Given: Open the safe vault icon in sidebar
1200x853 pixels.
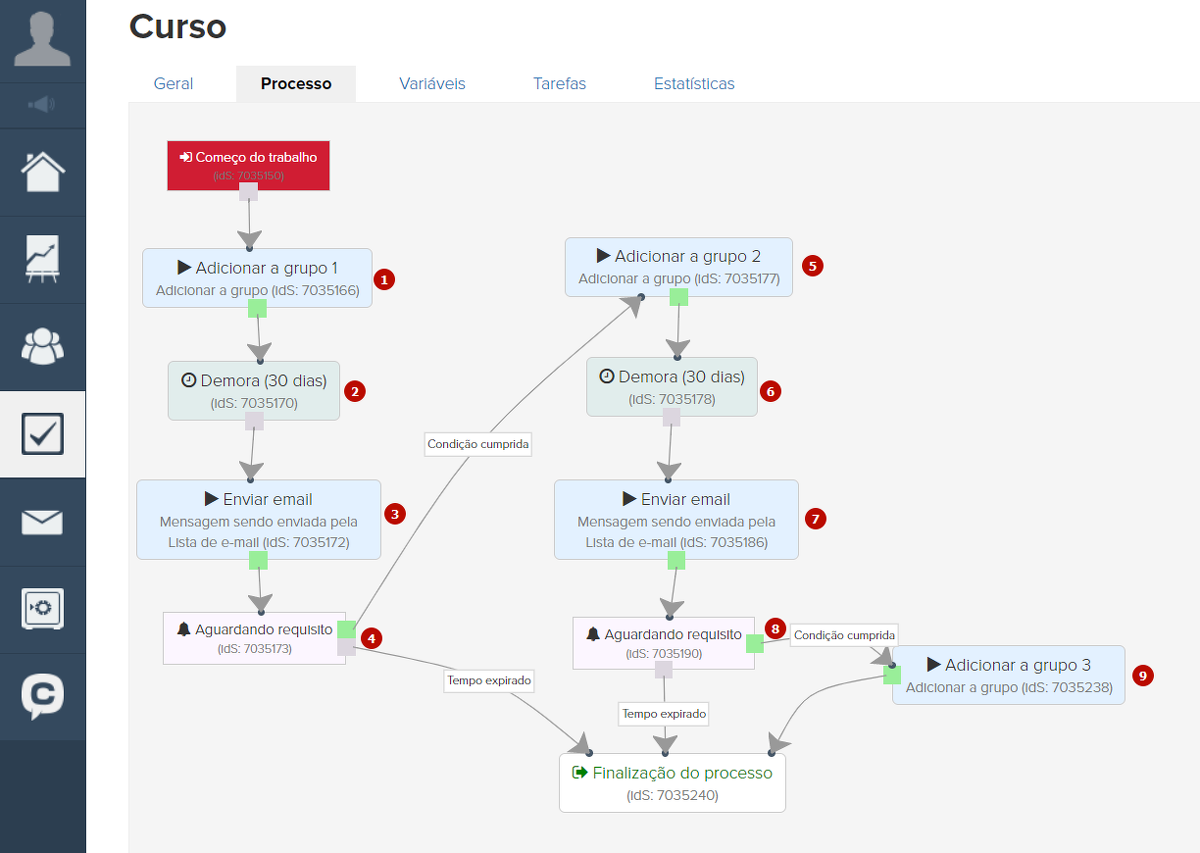Looking at the screenshot, I should tap(42, 608).
